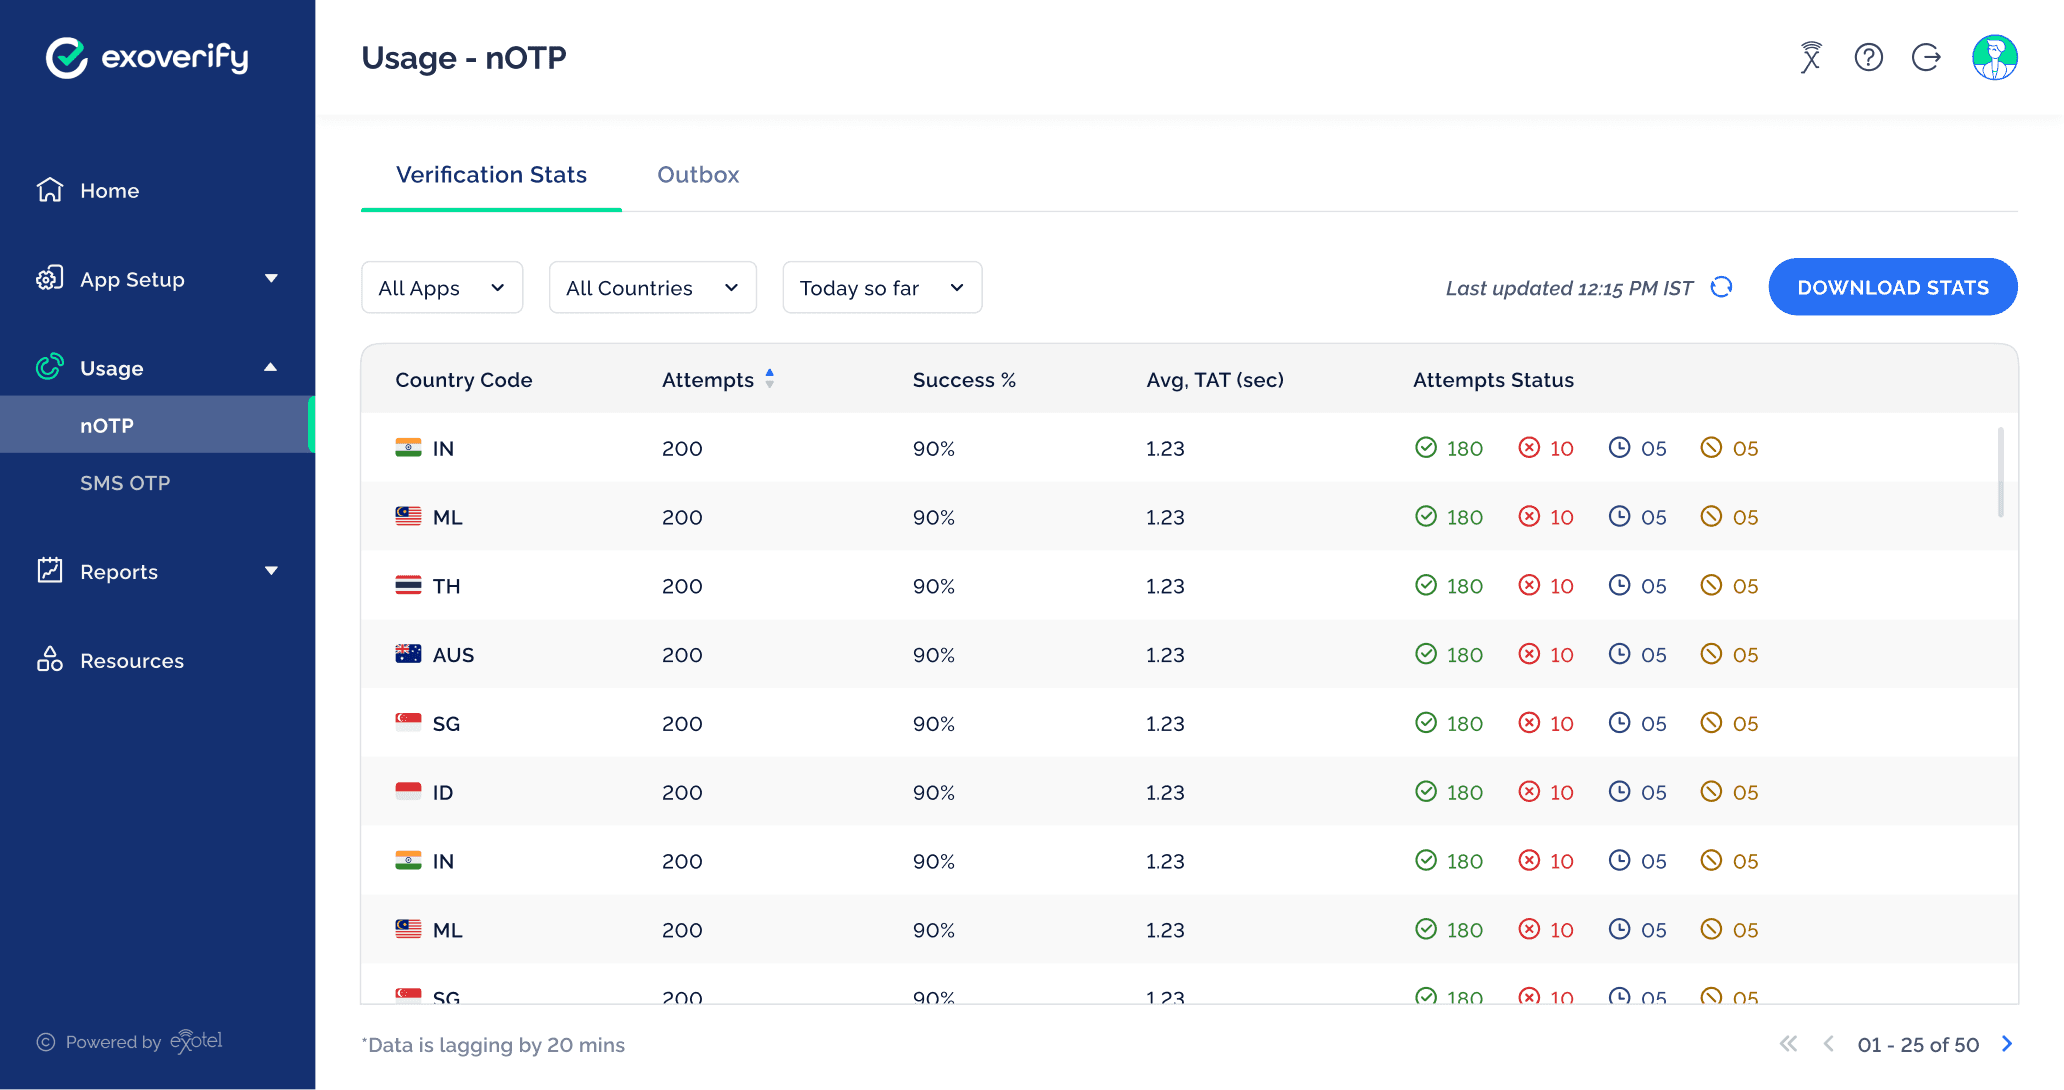Screen dimensions: 2064x1090
Task: Switch to the Outbox tab
Action: pyautogui.click(x=698, y=175)
